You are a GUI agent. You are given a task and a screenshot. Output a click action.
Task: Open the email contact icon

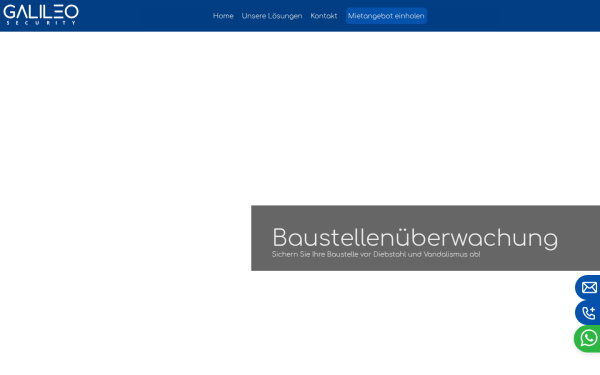coord(588,287)
